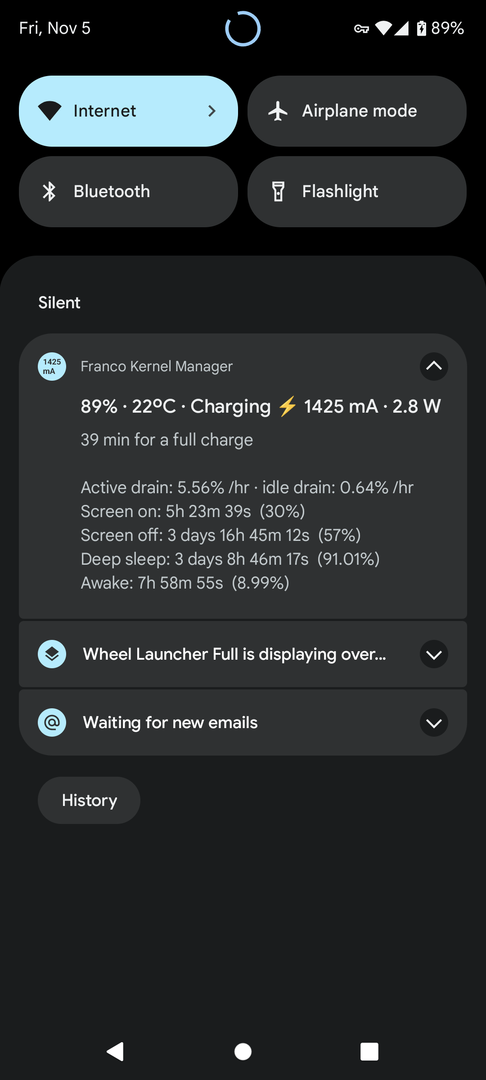Tap the Wheel Launcher overlay layers icon
This screenshot has height=1080, width=486.
coord(52,654)
